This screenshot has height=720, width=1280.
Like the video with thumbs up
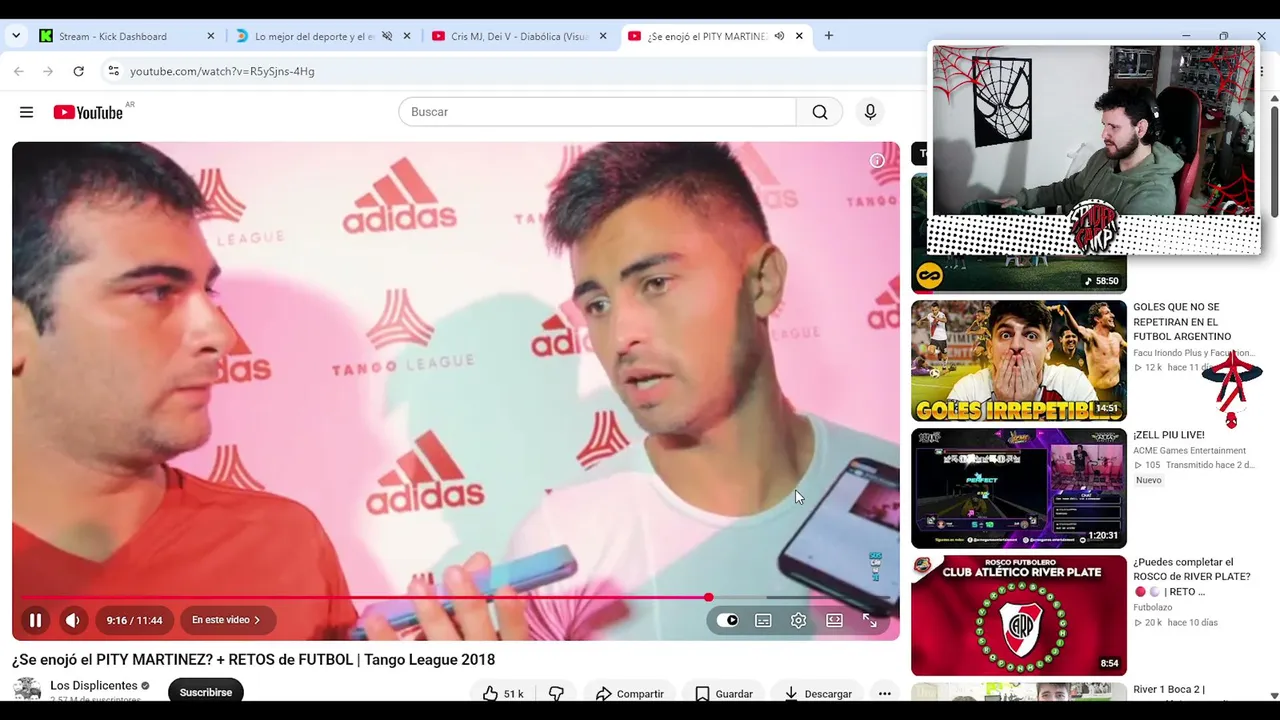503,693
